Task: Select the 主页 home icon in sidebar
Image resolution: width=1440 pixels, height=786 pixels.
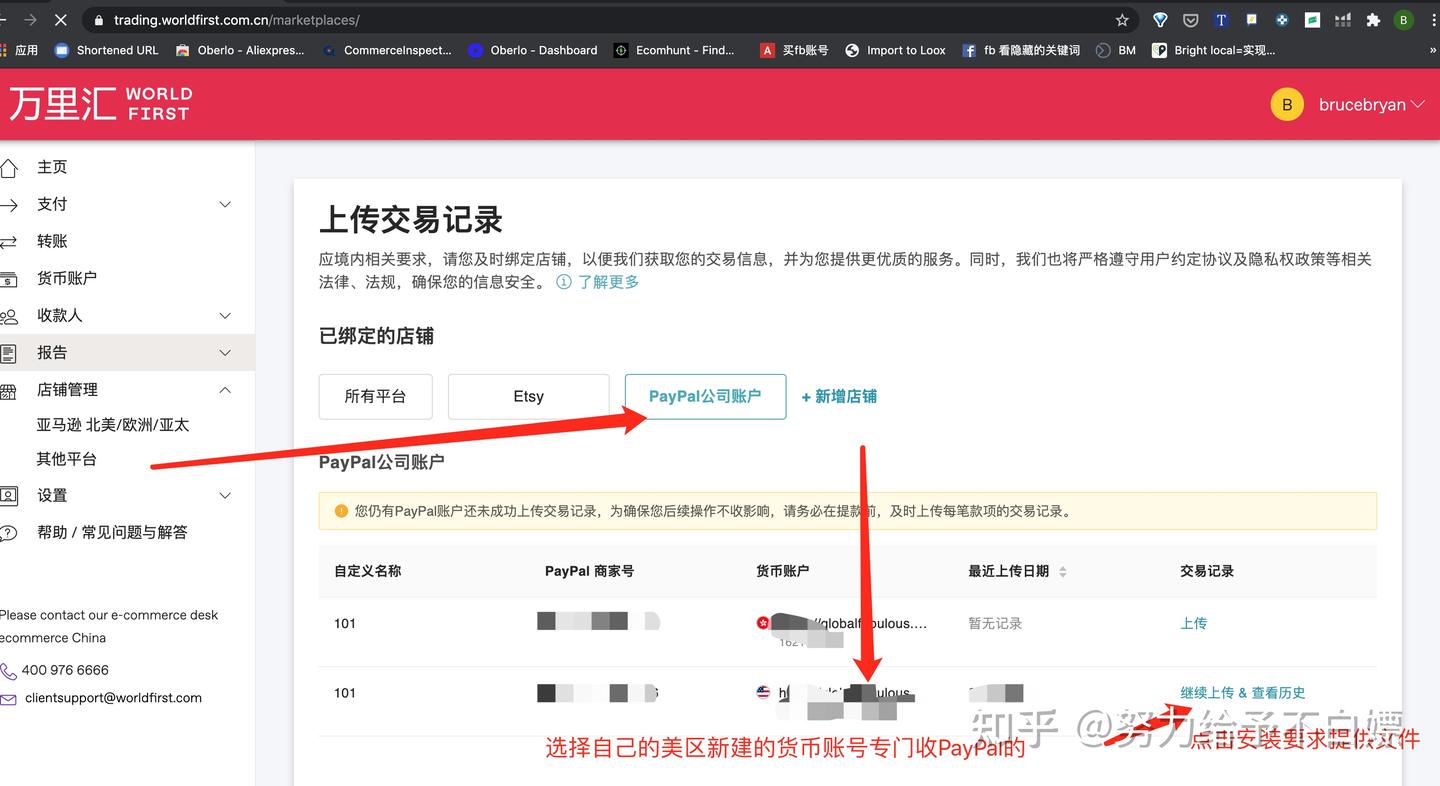Action: tap(8, 167)
